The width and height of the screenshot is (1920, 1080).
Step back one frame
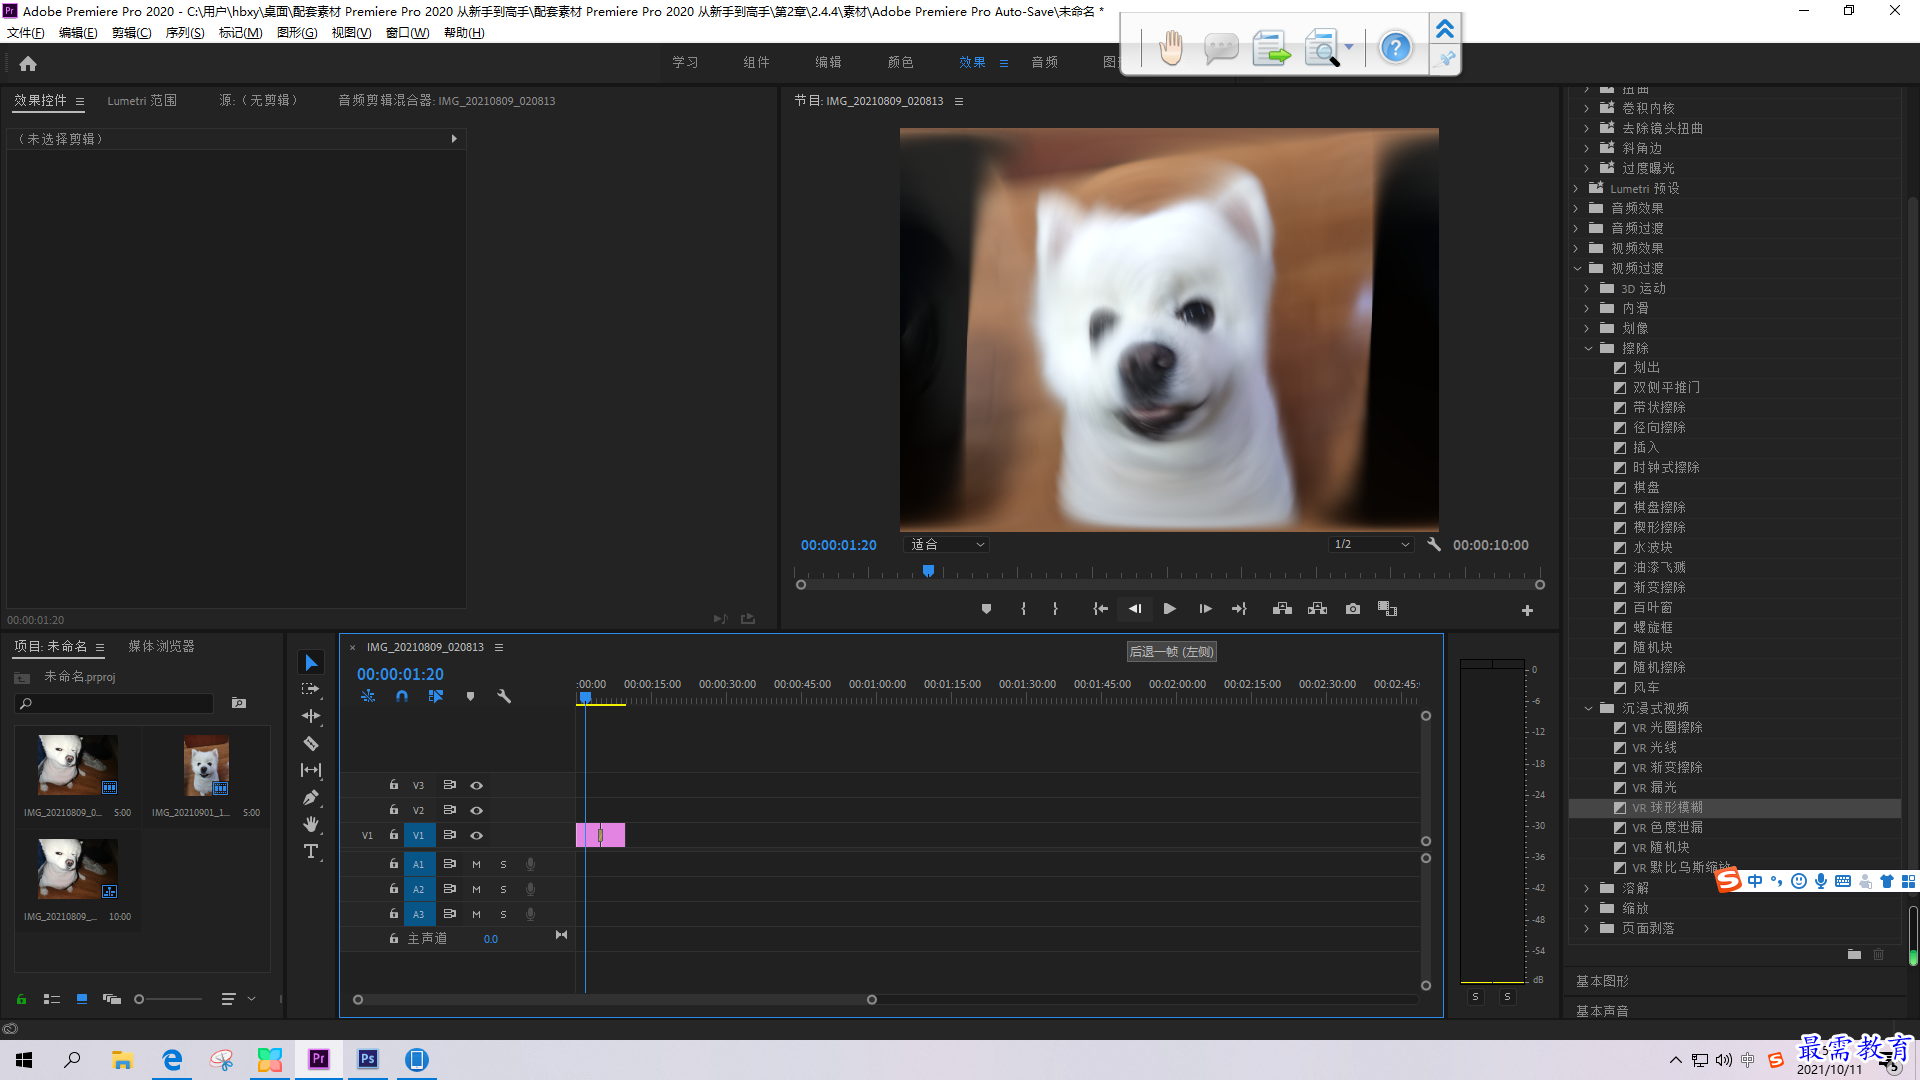[1135, 609]
